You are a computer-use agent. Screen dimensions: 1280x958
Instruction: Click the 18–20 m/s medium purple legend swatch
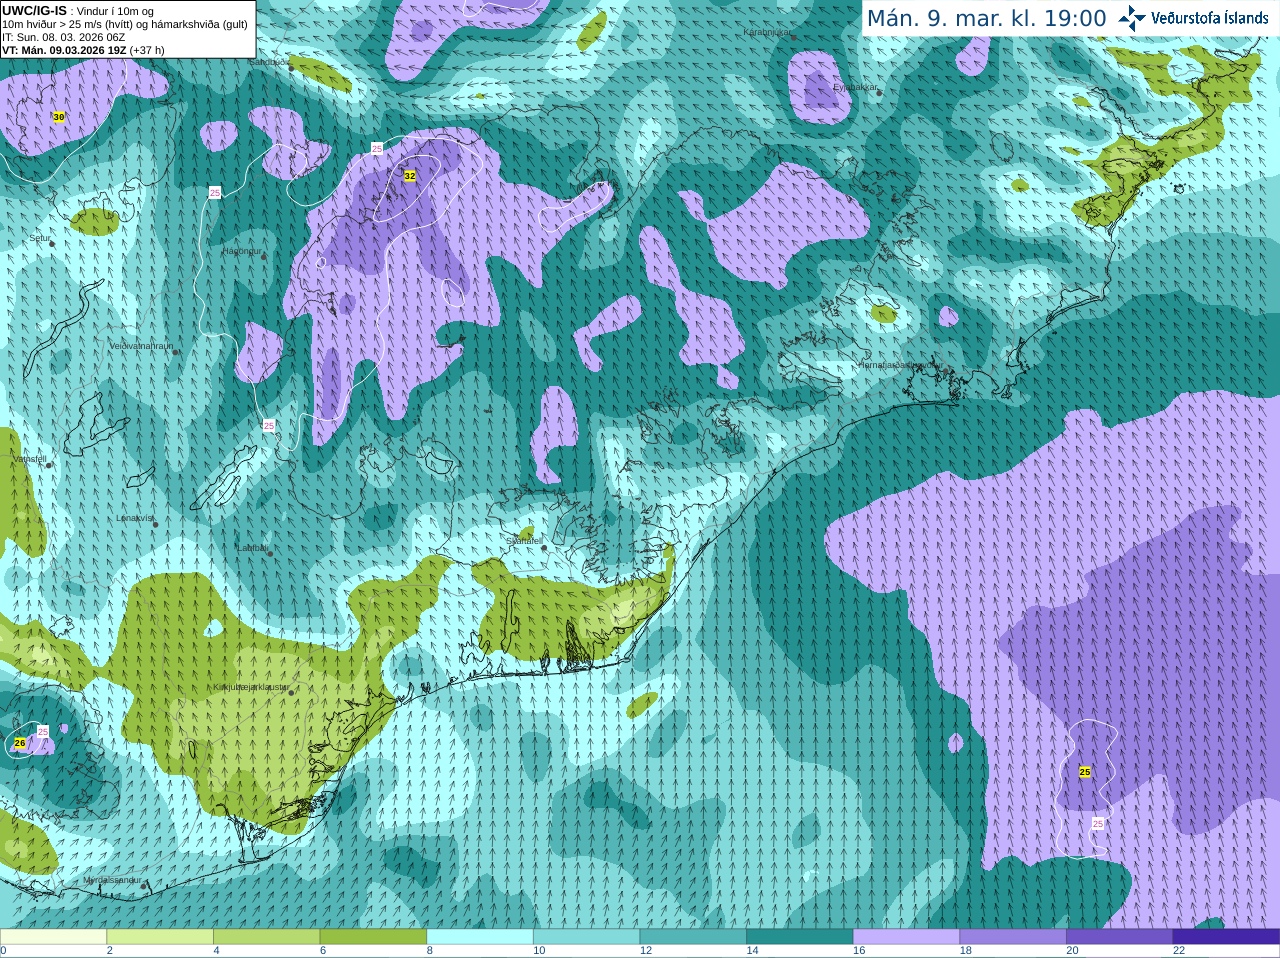pyautogui.click(x=1013, y=936)
